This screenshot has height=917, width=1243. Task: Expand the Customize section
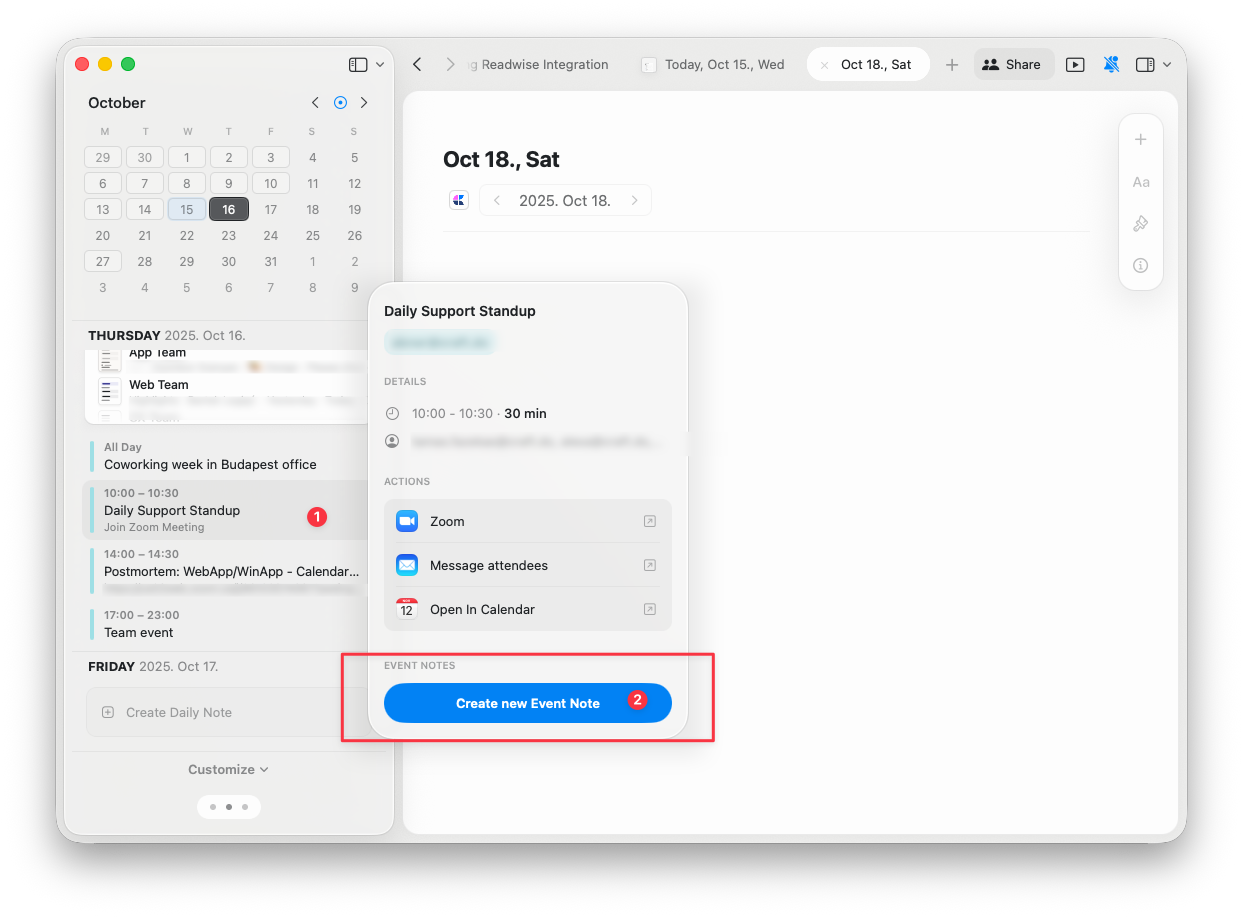[x=228, y=769]
